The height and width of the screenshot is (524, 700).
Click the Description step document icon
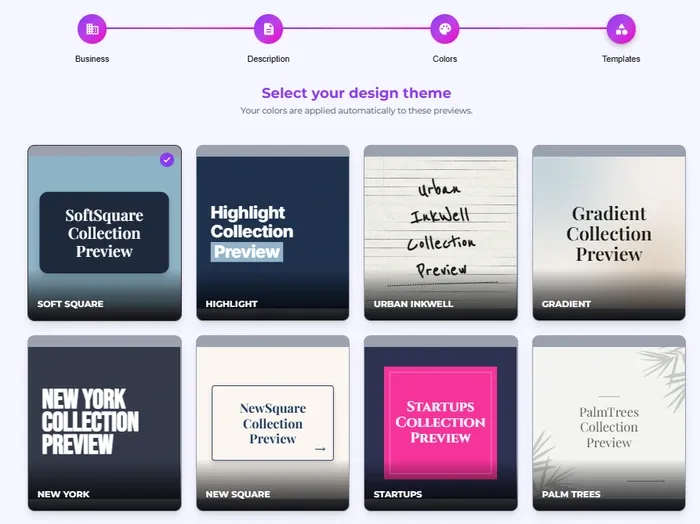coord(268,29)
